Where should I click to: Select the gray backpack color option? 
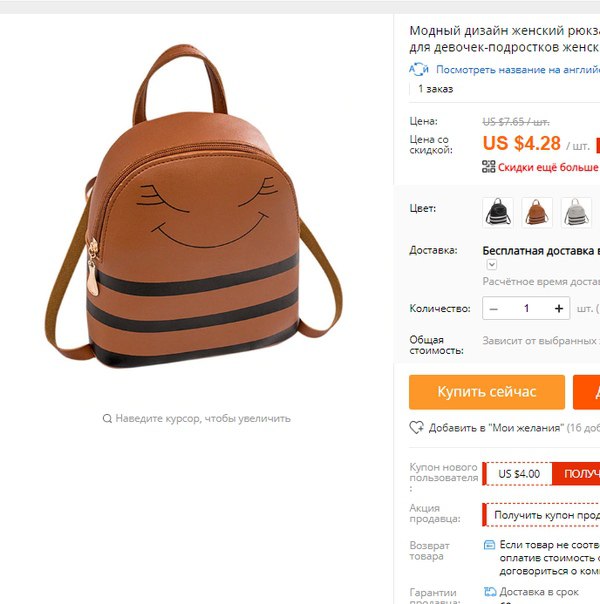coord(576,212)
